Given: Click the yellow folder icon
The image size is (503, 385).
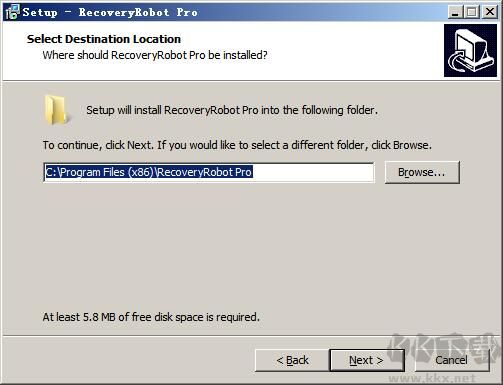Looking at the screenshot, I should click(x=56, y=110).
